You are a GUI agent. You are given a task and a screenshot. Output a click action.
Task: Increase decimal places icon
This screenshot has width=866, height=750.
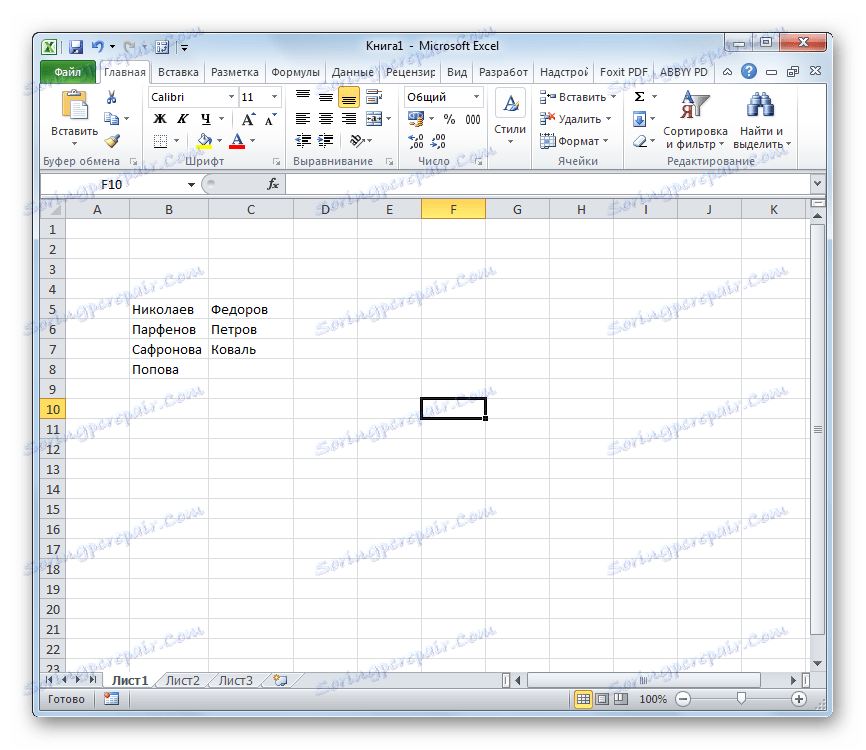pyautogui.click(x=415, y=141)
